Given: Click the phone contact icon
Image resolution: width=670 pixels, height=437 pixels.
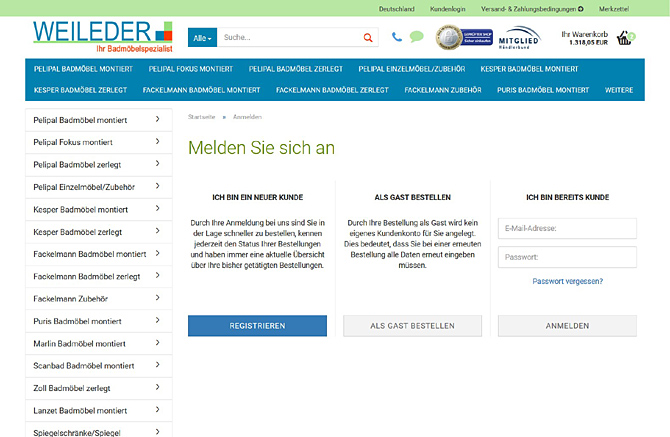Looking at the screenshot, I should coord(397,37).
